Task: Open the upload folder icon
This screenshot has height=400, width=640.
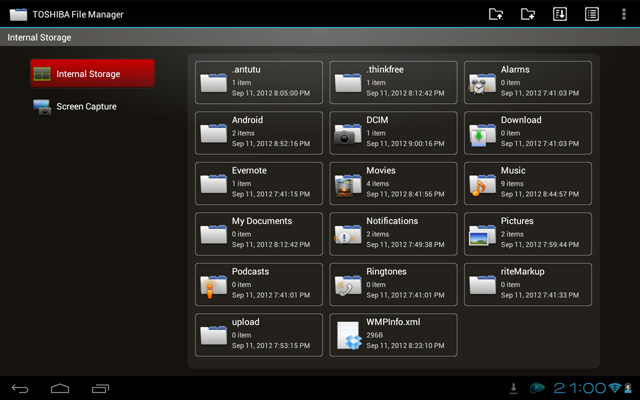Action: 213,335
